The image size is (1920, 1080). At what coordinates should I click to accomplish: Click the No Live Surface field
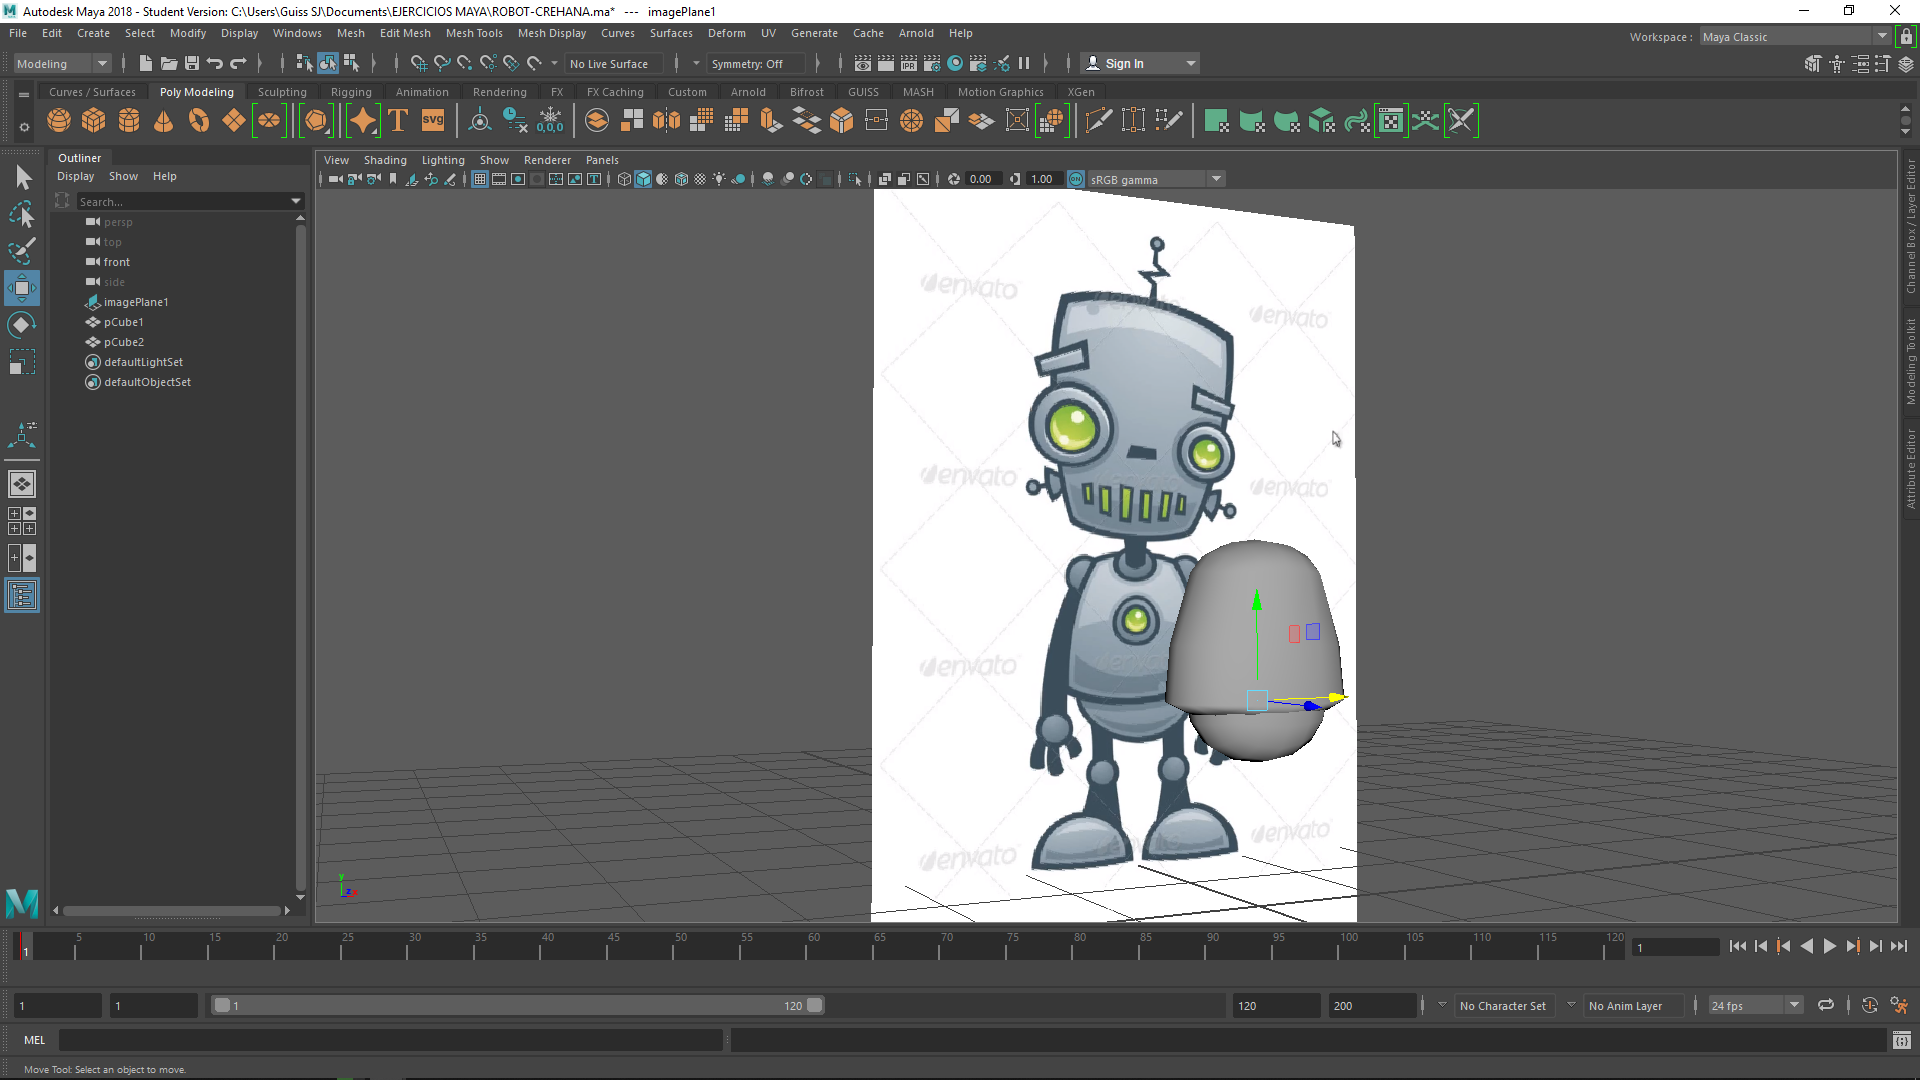pos(612,63)
